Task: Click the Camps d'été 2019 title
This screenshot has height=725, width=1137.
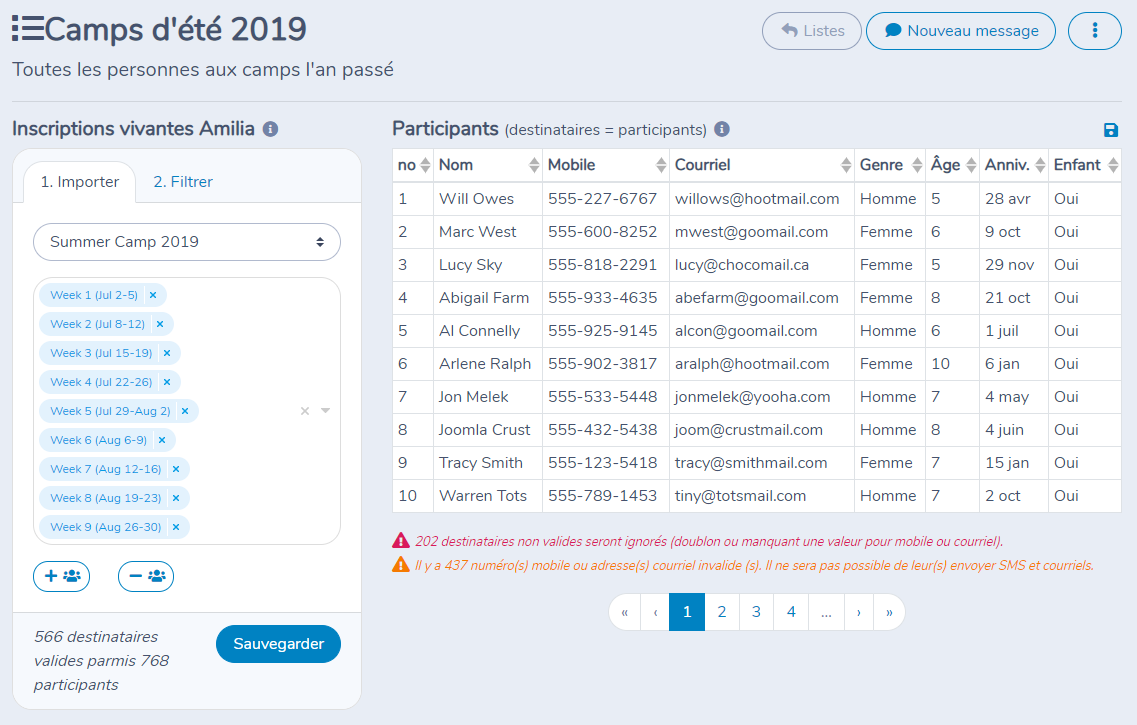Action: [x=175, y=29]
